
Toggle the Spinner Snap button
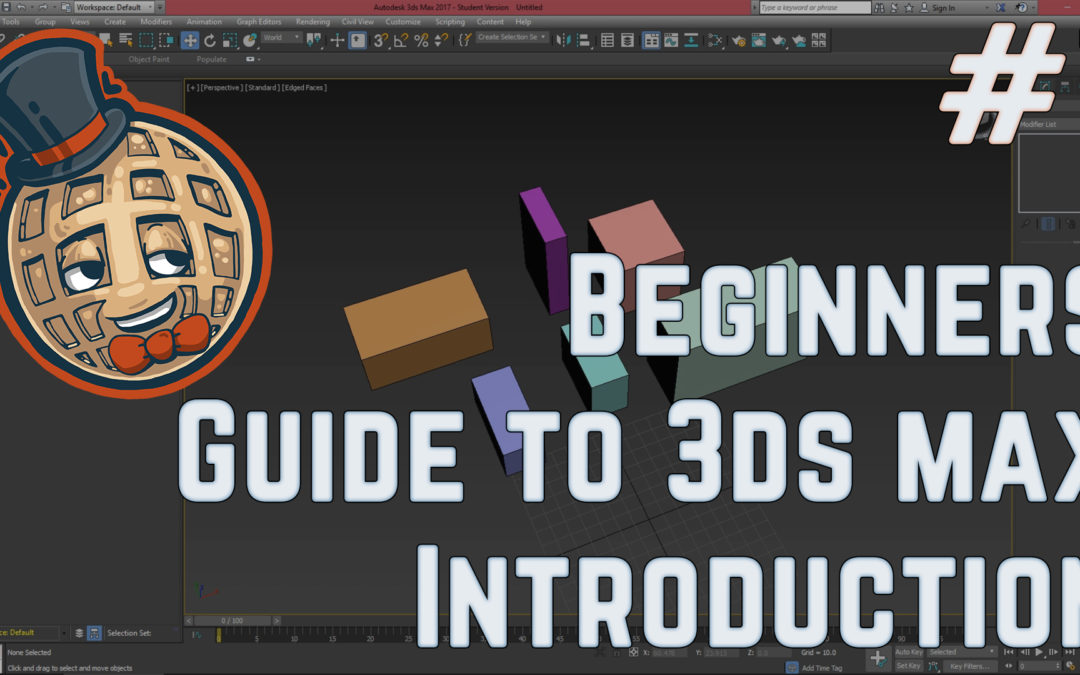point(440,40)
